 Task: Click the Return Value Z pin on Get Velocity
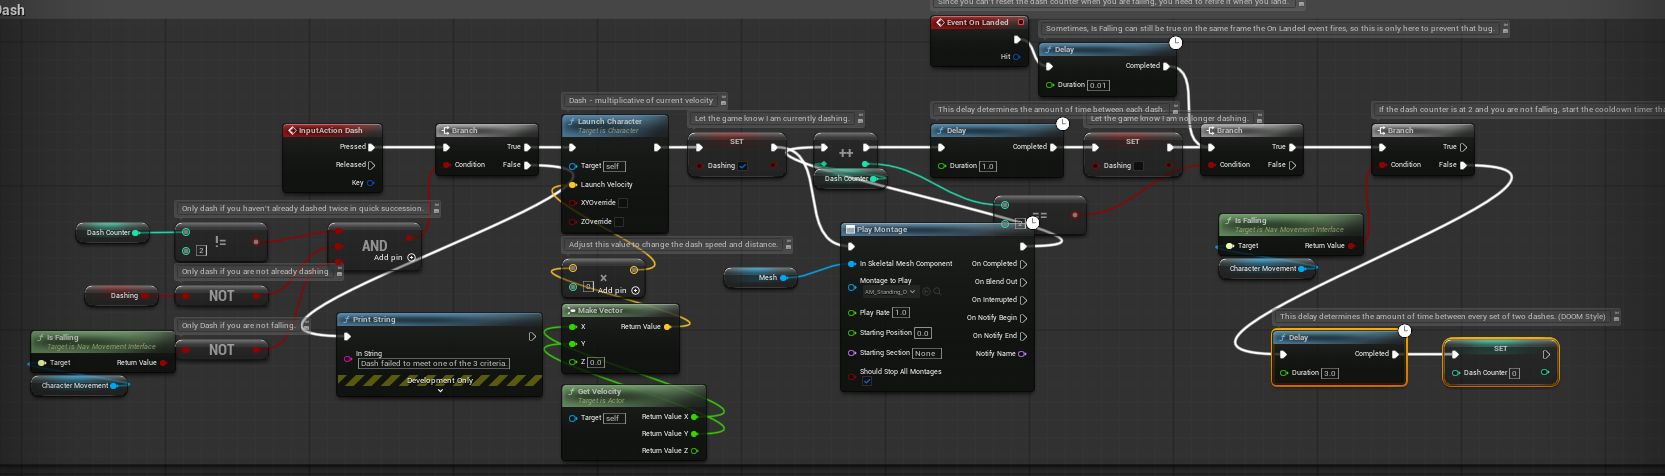[x=694, y=451]
